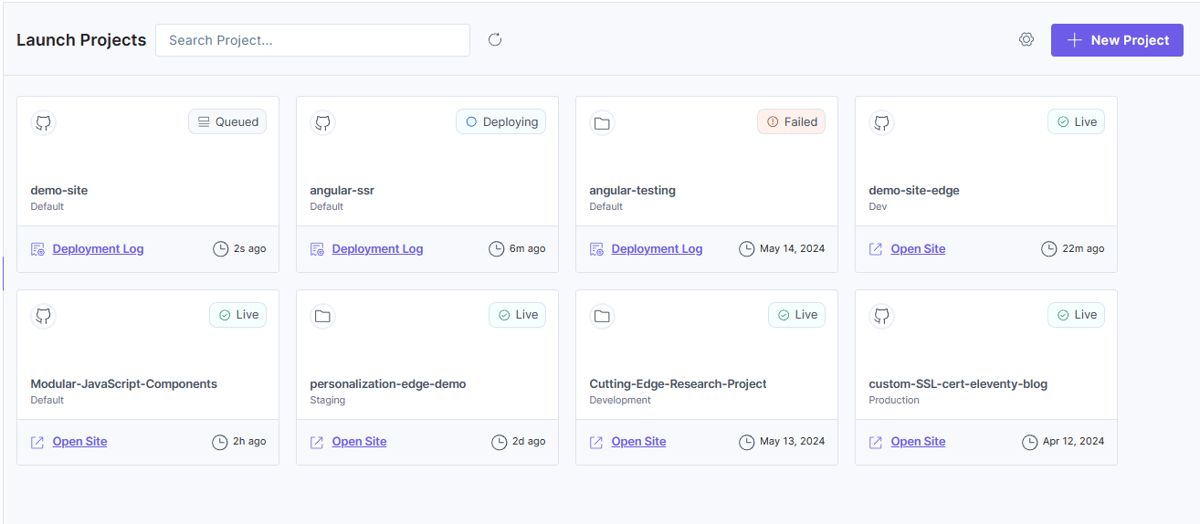1200x524 pixels.
Task: Select the demo-site project name
Action: (59, 190)
